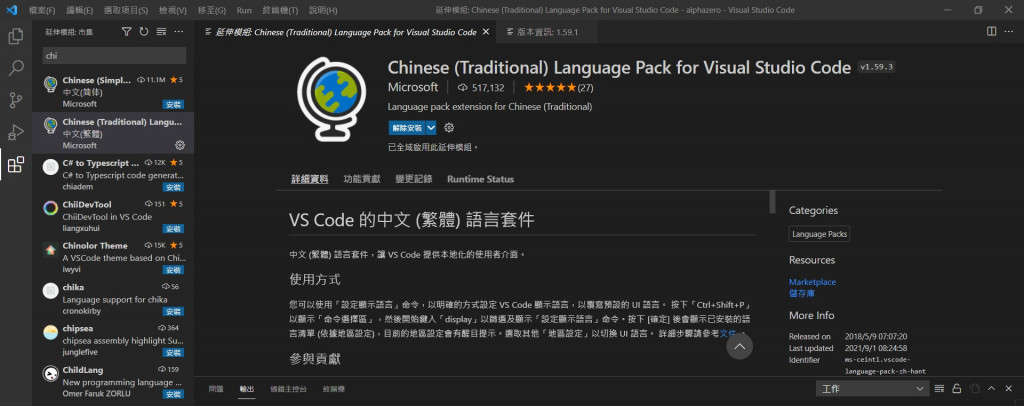Install the C# to Typescript extension
The image size is (1024, 406).
[x=173, y=187]
